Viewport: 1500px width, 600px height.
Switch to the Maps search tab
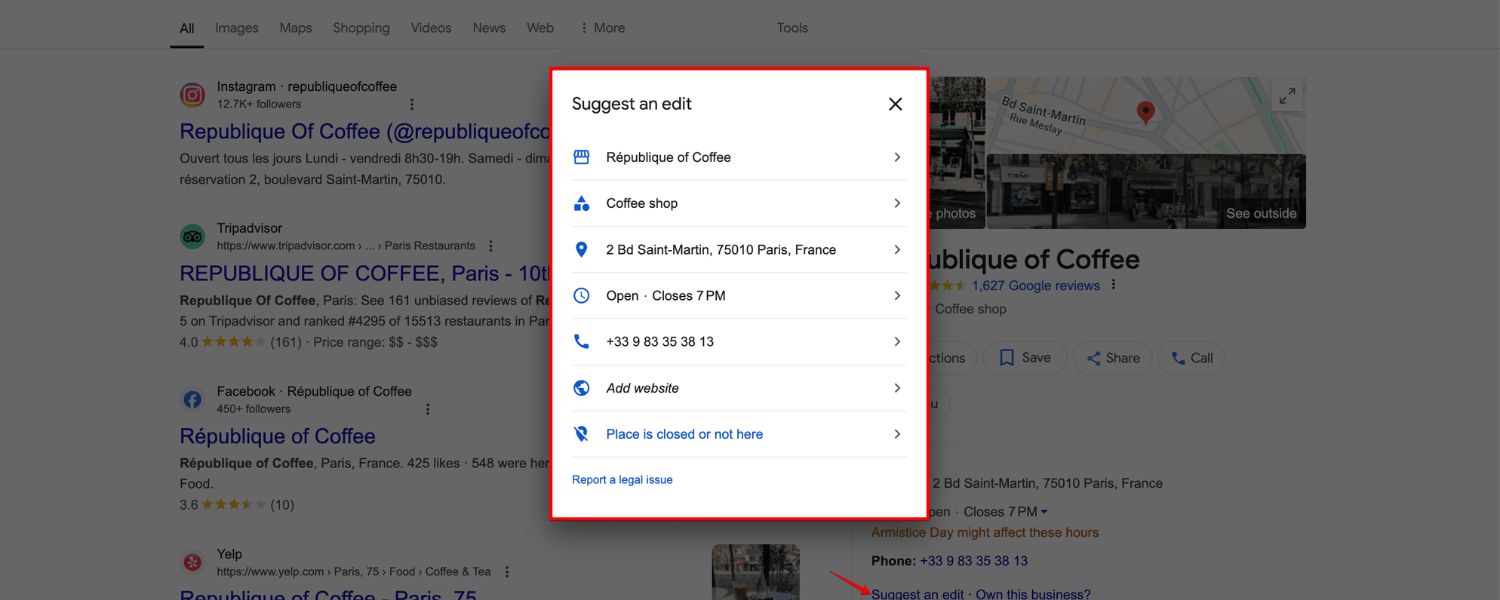[x=296, y=28]
